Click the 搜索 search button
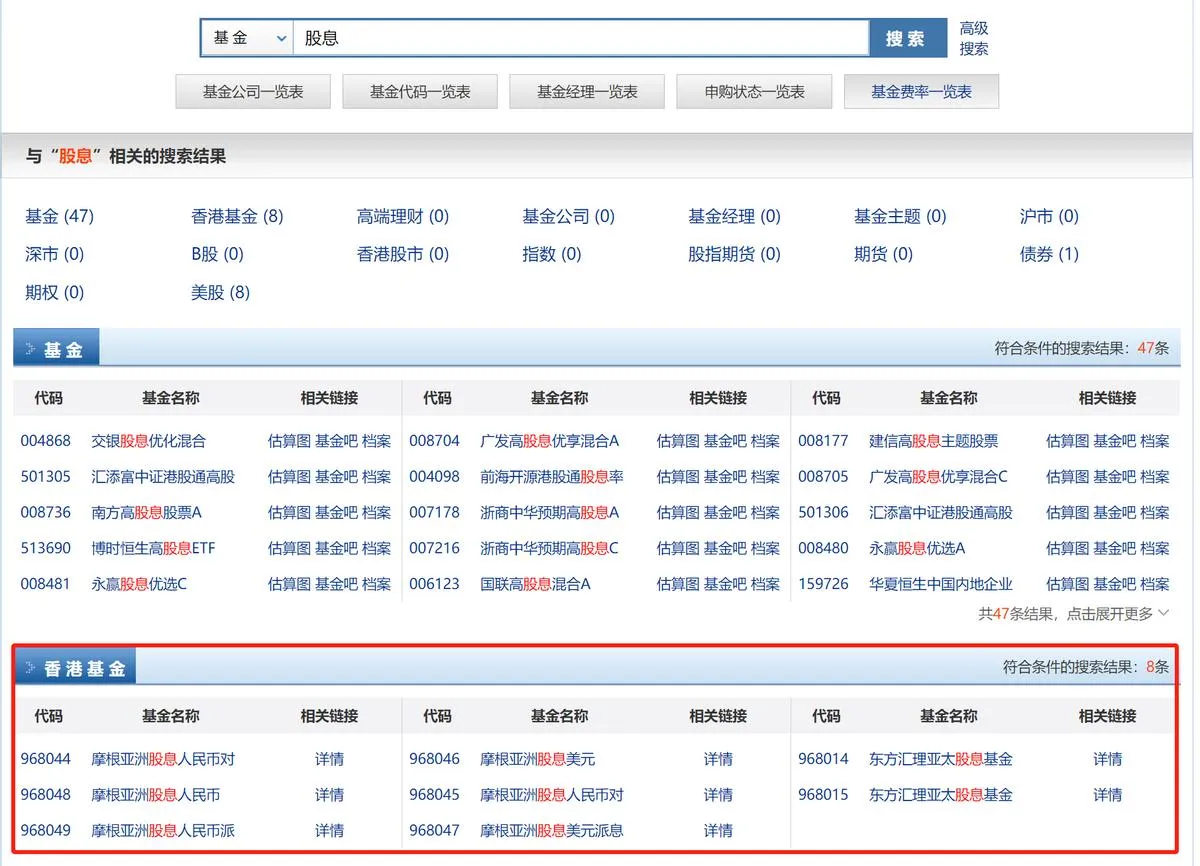 (x=907, y=36)
